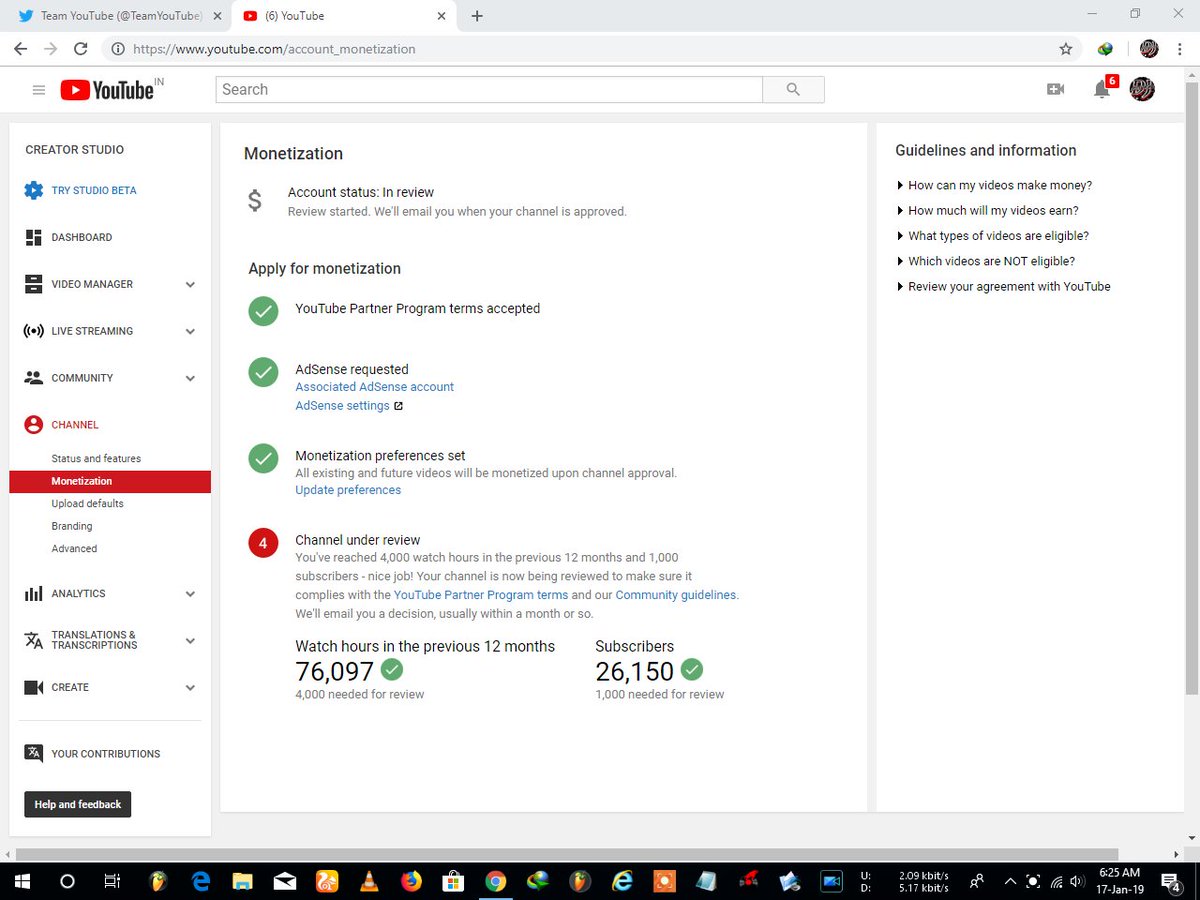Image resolution: width=1200 pixels, height=900 pixels.
Task: Open a new browser tab
Action: (477, 16)
